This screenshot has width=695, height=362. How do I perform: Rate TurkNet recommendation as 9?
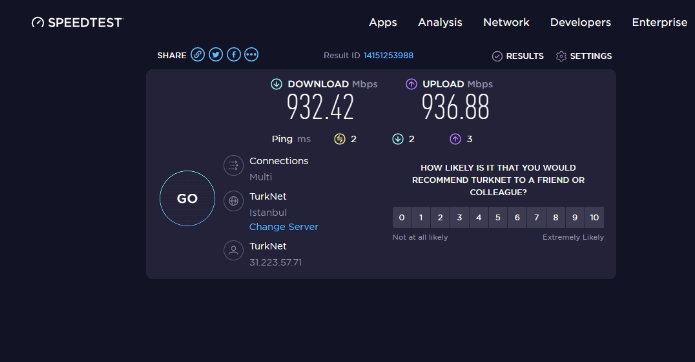(575, 218)
